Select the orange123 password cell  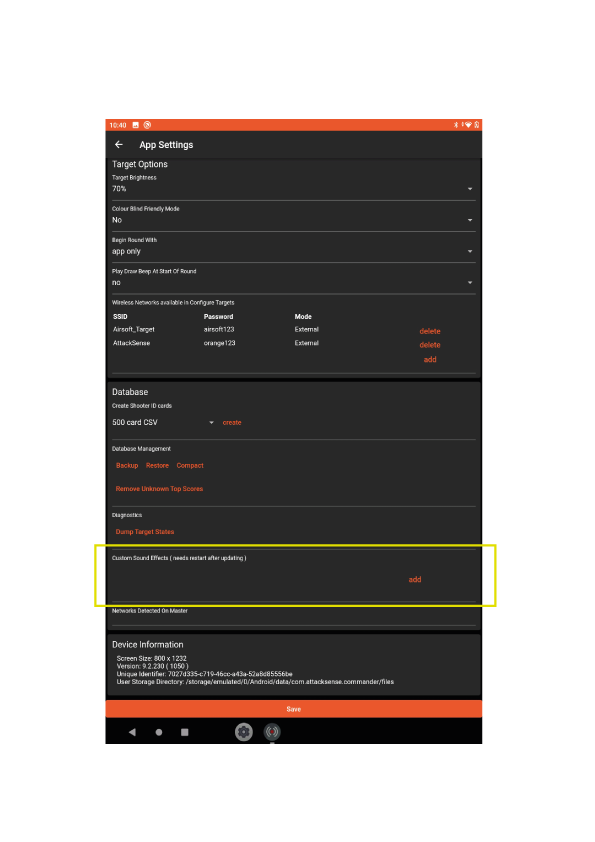(220, 343)
